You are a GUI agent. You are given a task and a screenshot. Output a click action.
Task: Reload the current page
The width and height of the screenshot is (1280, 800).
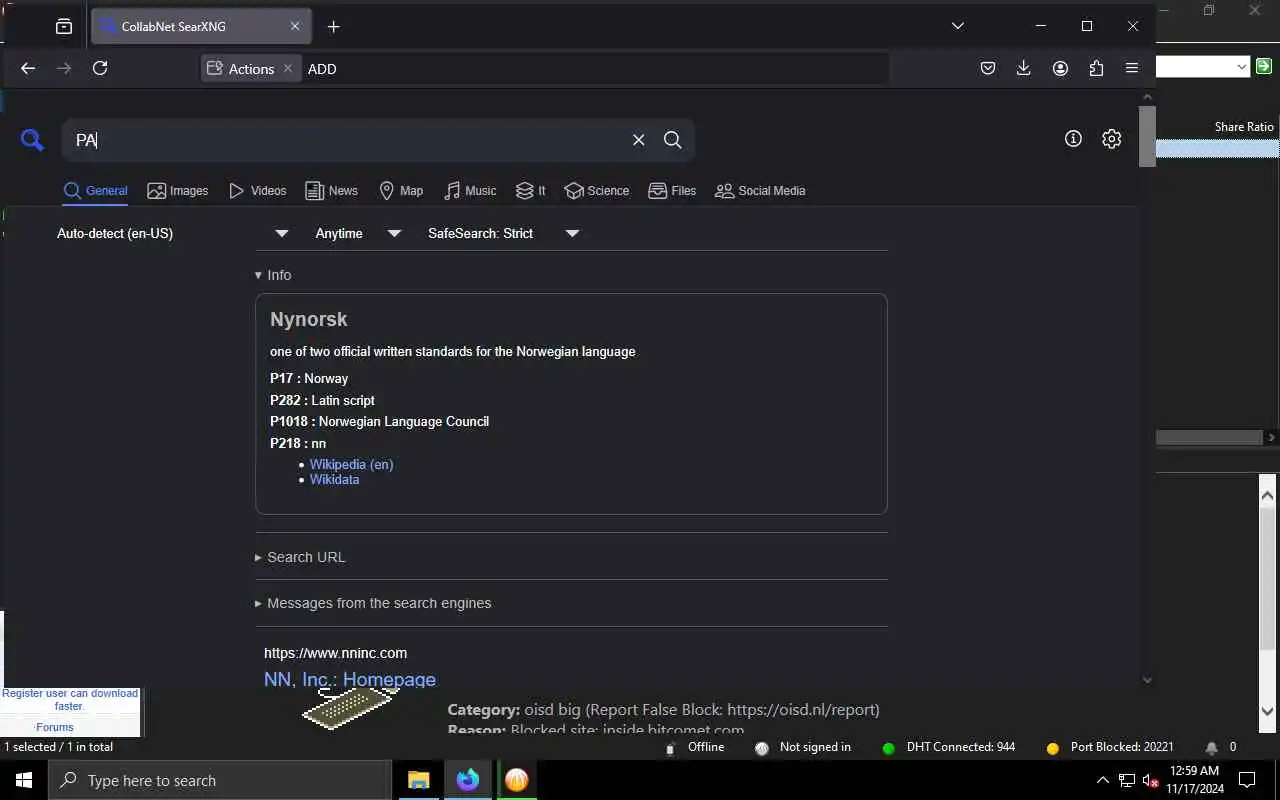pos(100,68)
